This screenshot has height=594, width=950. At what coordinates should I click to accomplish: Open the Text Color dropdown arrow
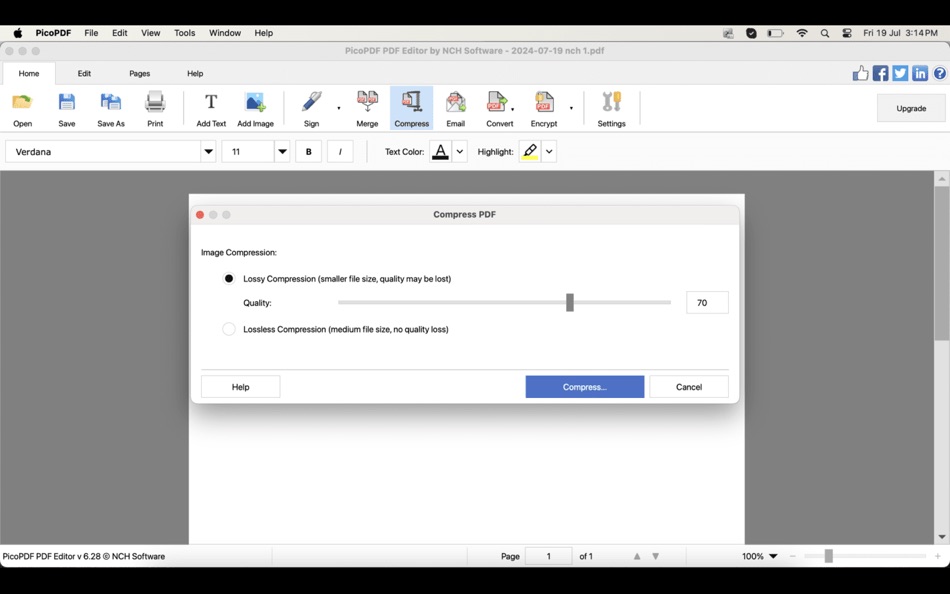coord(459,152)
